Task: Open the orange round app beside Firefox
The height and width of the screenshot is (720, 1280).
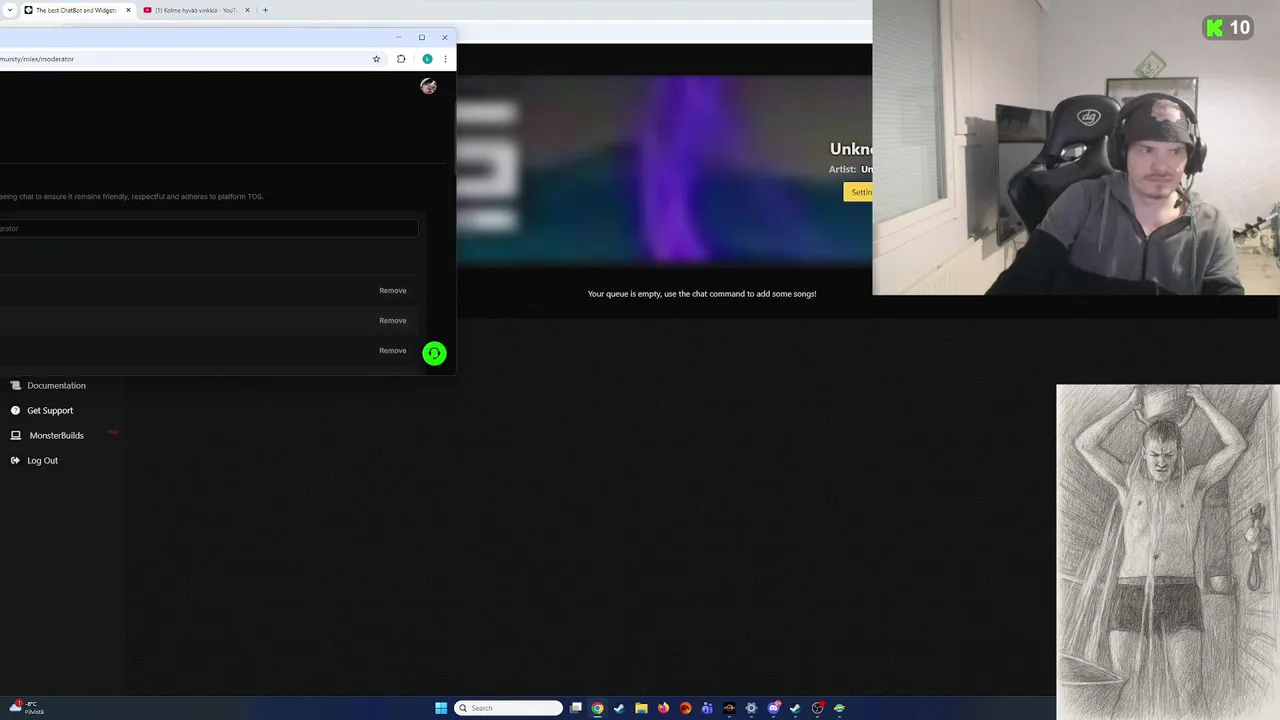Action: click(685, 708)
